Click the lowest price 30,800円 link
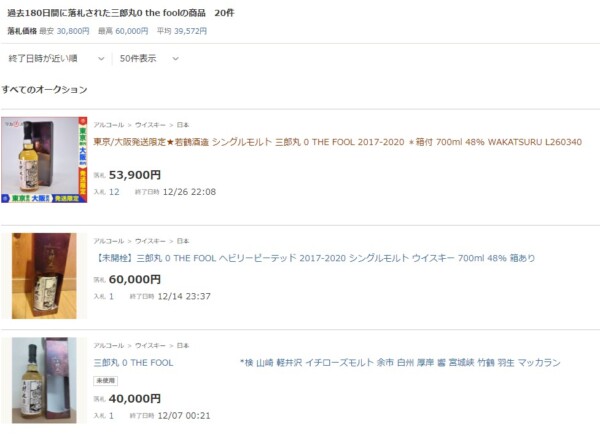 click(x=73, y=31)
